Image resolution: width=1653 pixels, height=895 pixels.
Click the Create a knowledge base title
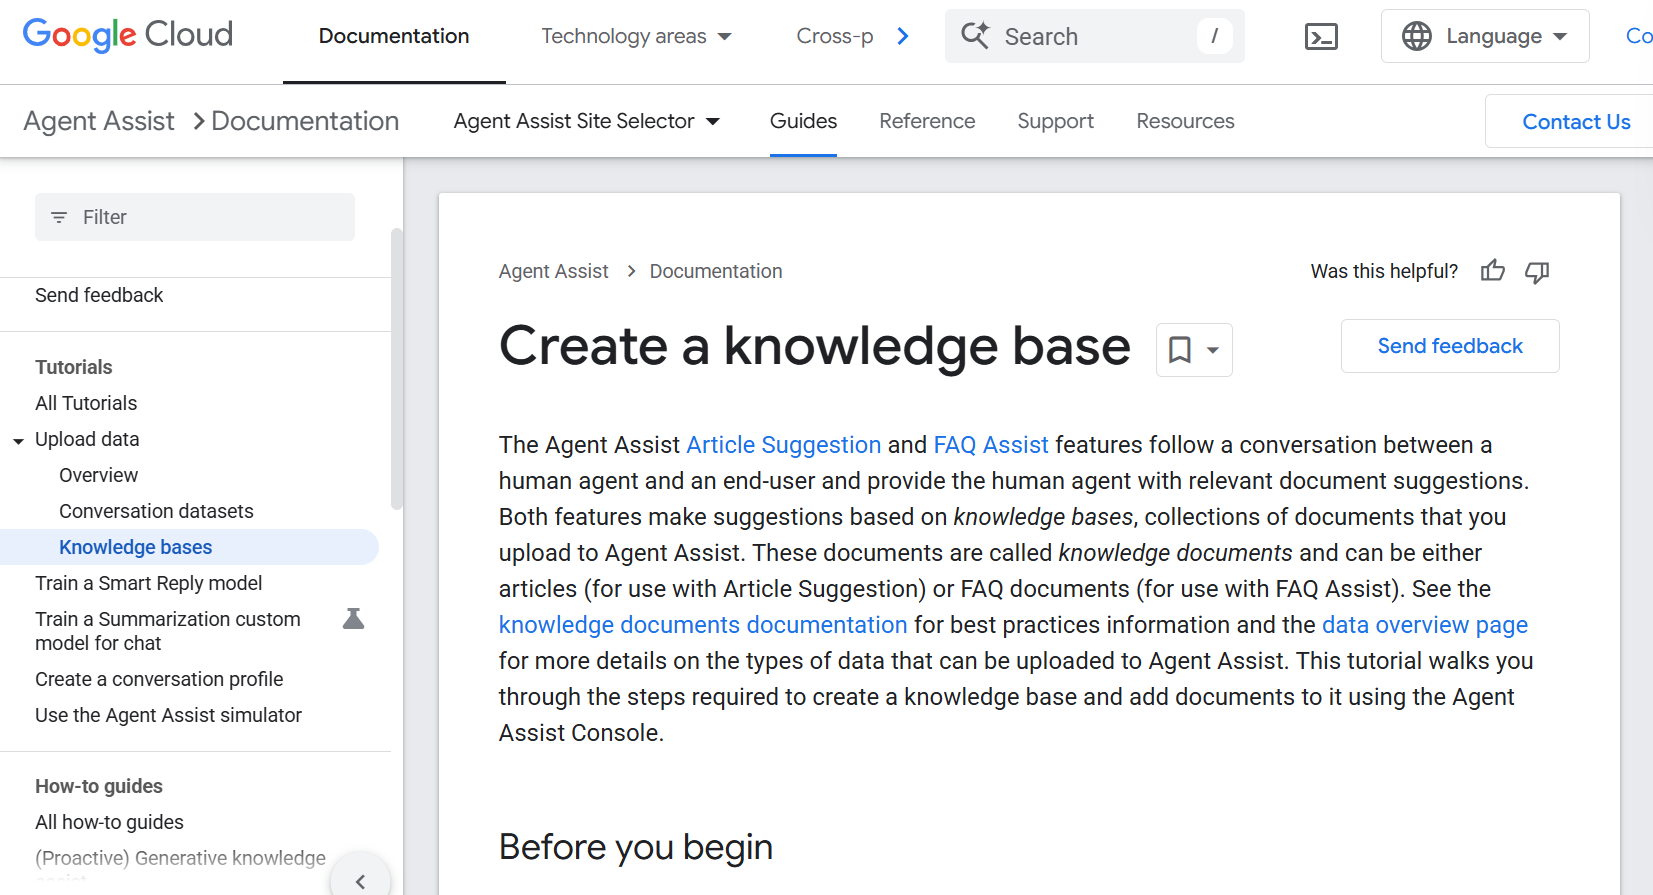click(815, 346)
